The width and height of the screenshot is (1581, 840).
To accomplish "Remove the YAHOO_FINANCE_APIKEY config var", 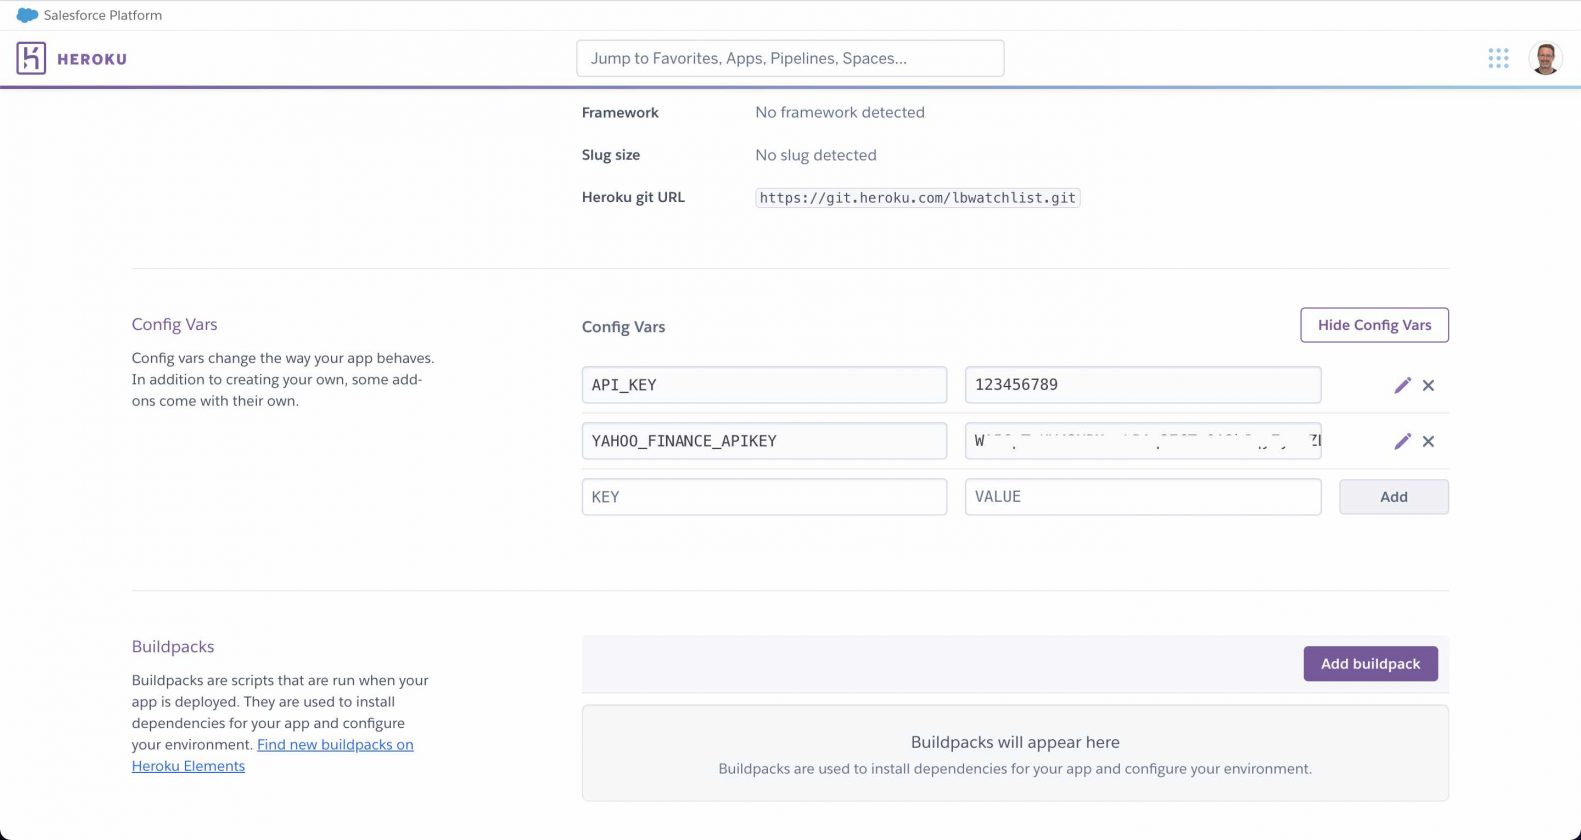I will click(x=1428, y=441).
